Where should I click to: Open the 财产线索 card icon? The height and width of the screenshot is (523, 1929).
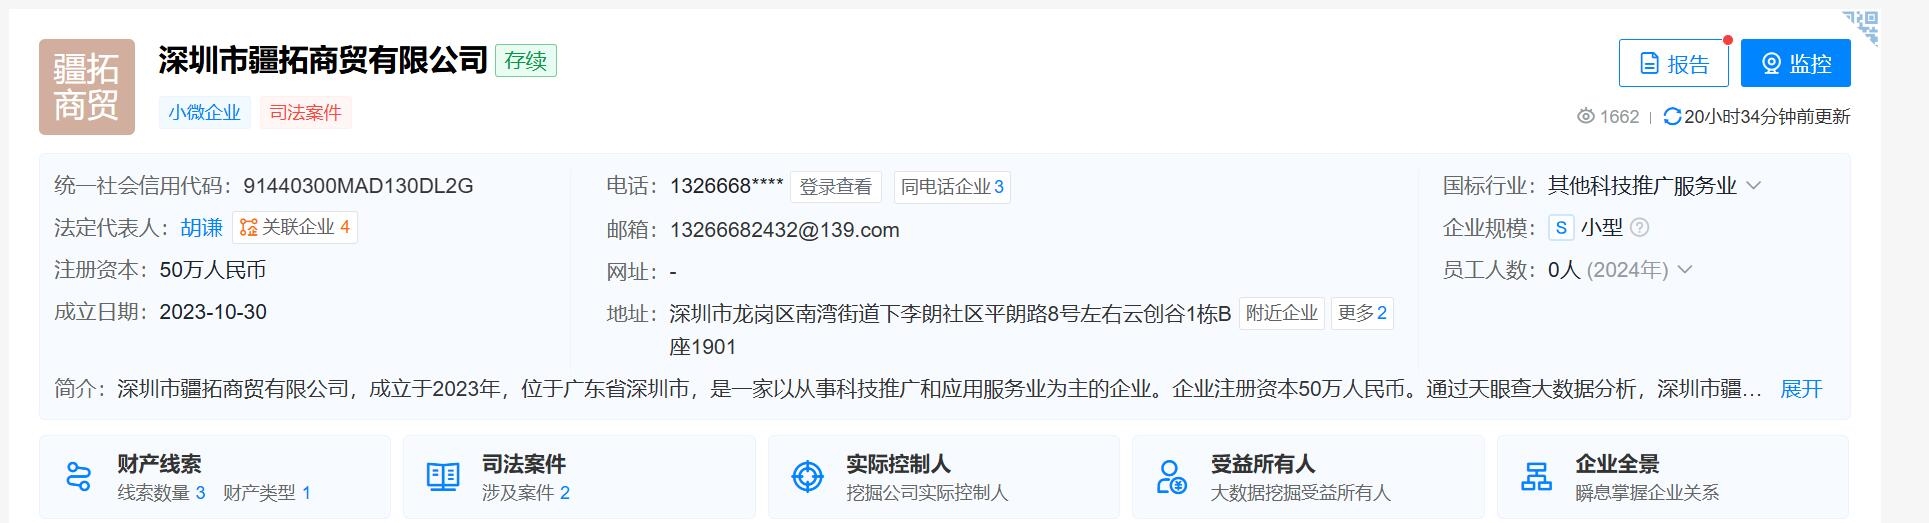coord(78,476)
